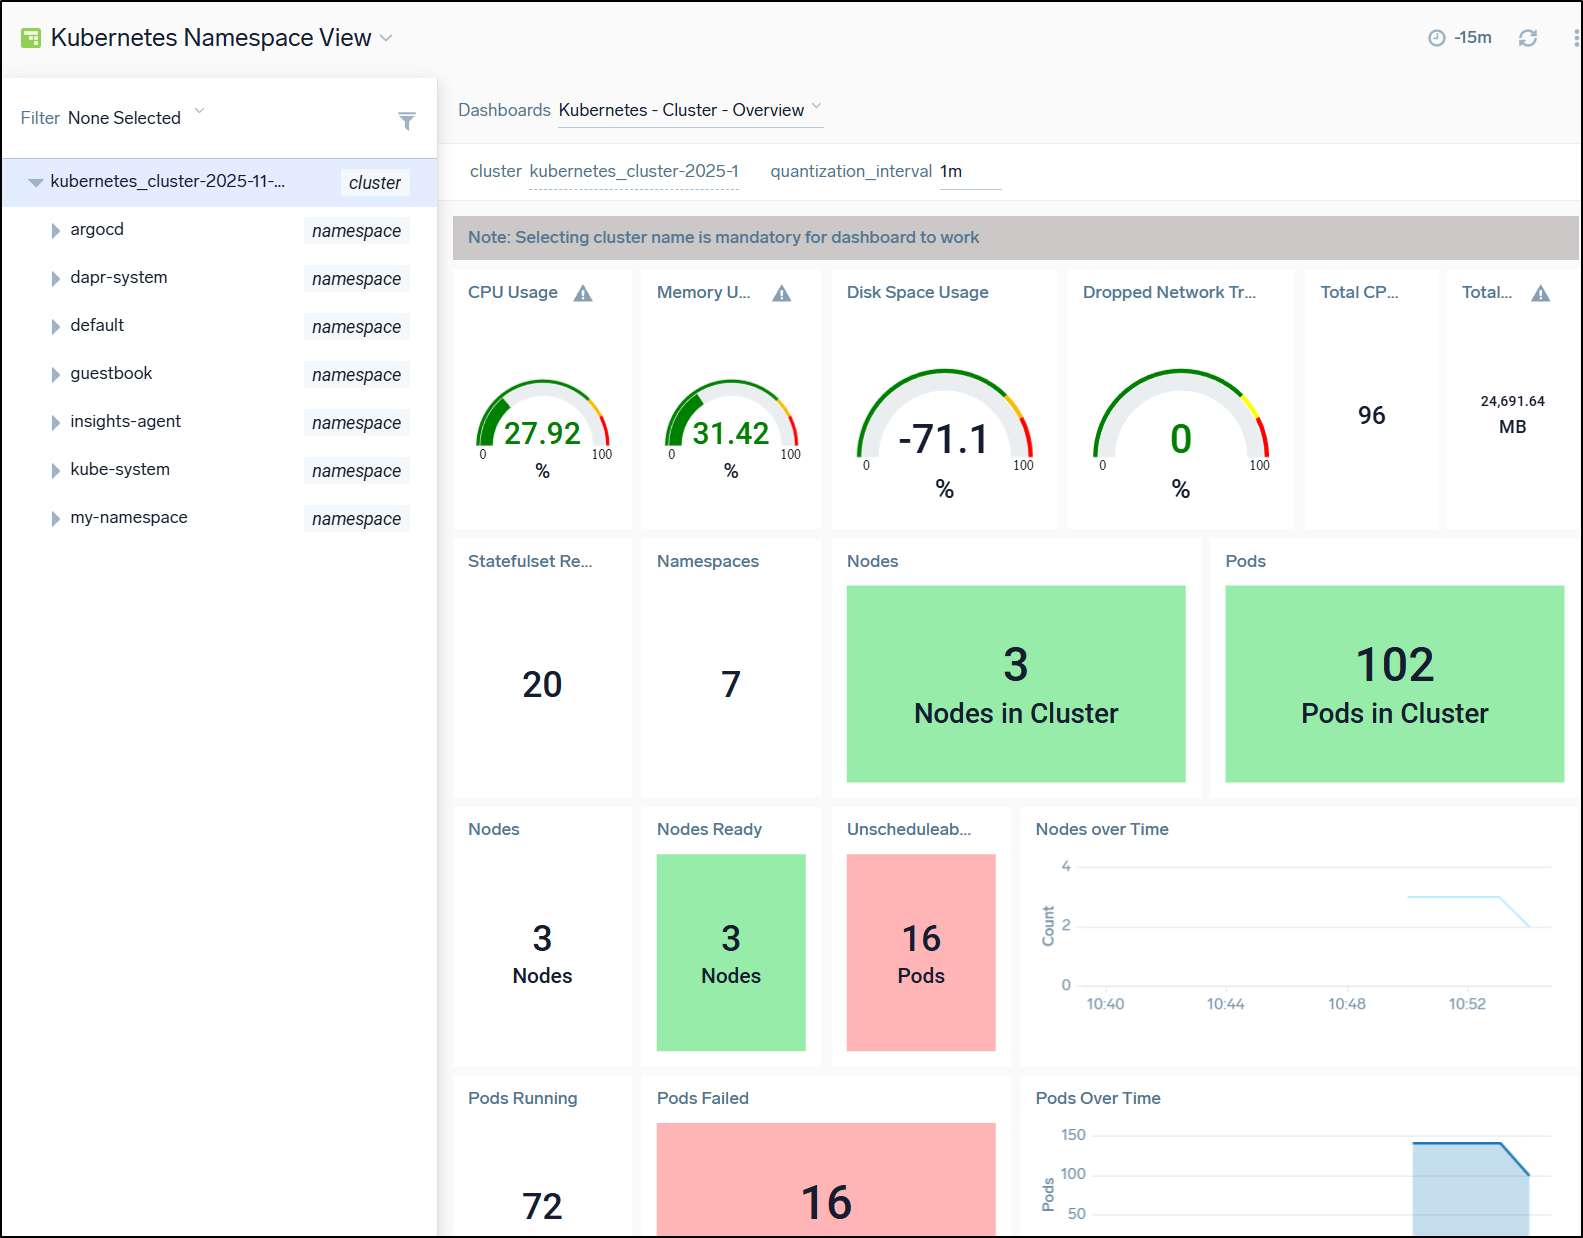
Task: Click the Total MB panel warning icon
Action: click(x=1540, y=293)
